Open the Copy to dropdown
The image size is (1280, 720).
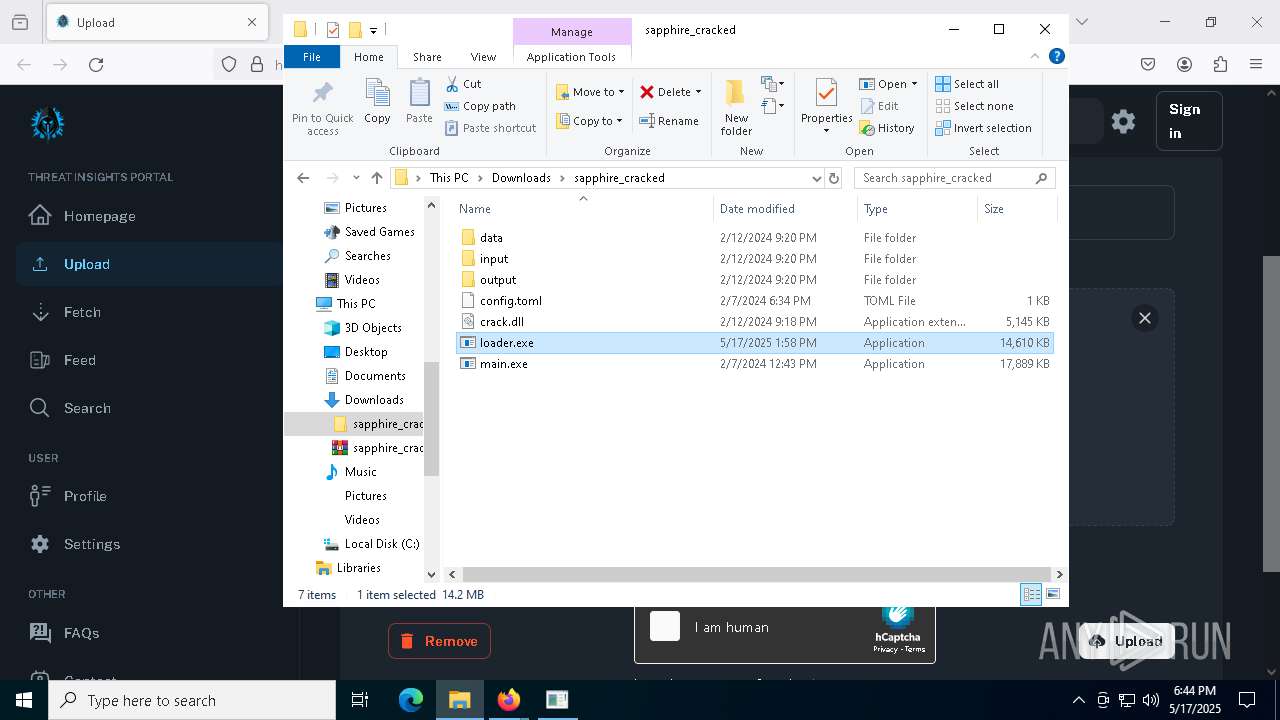(589, 121)
